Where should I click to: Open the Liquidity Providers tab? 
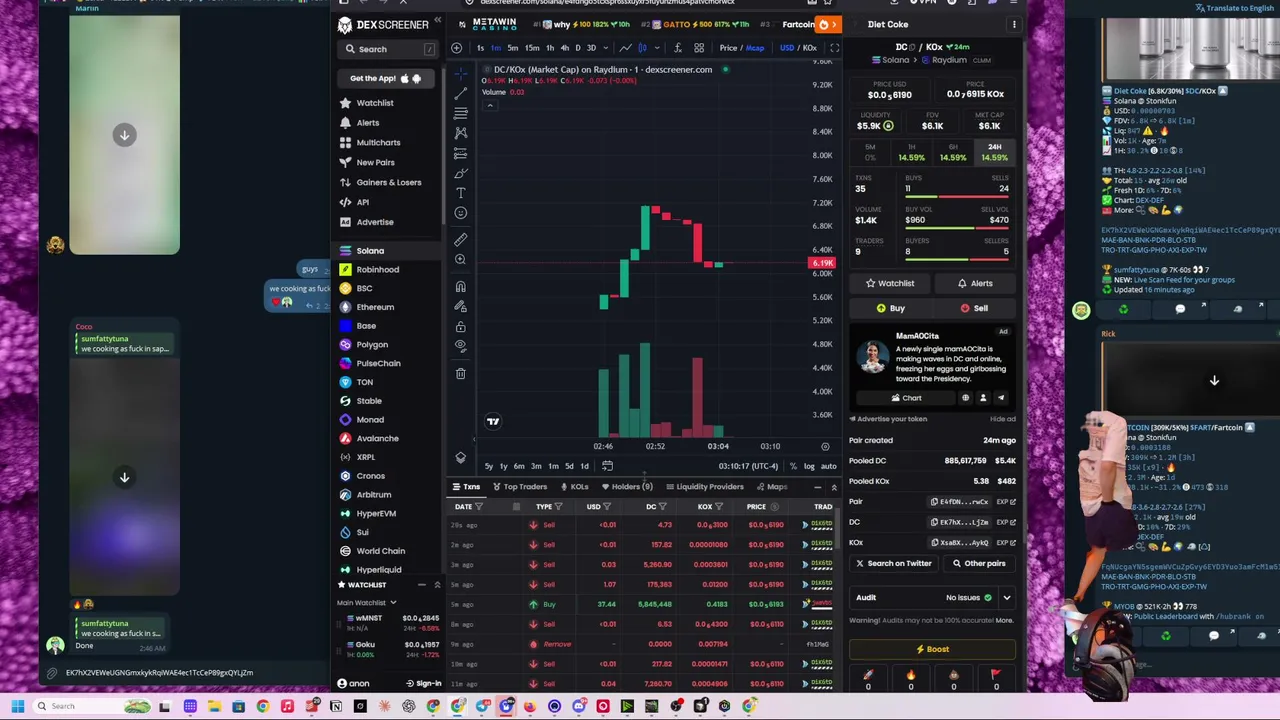704,487
